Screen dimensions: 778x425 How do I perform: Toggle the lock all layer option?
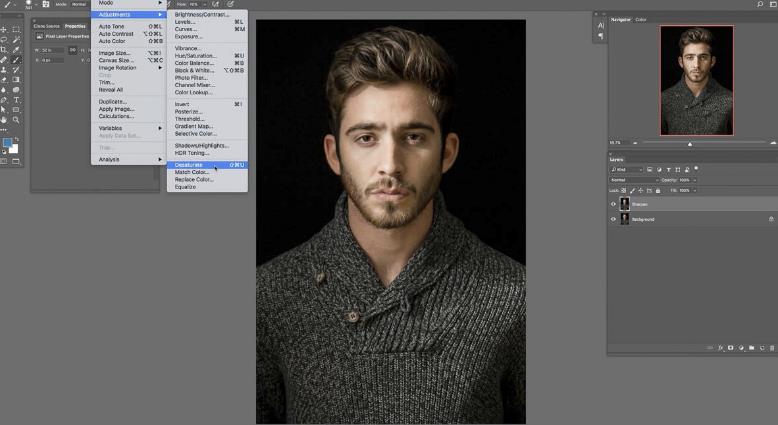pyautogui.click(x=660, y=190)
